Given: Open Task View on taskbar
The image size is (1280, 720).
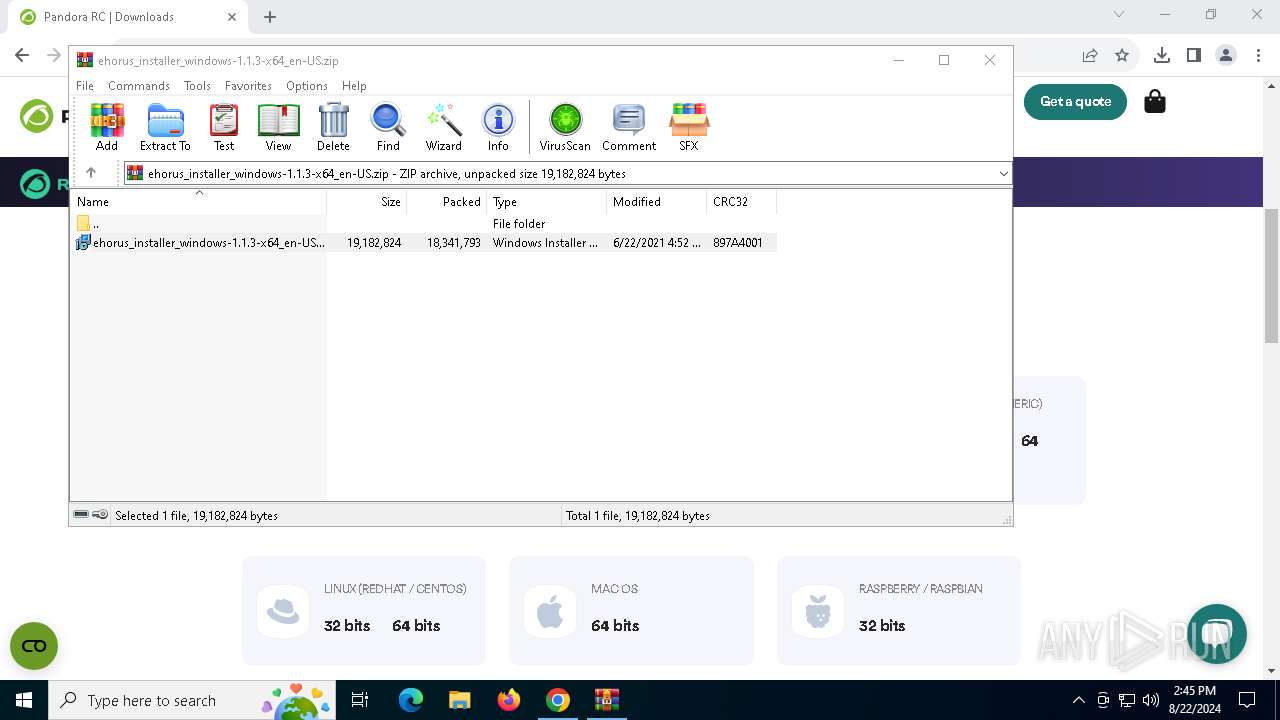Looking at the screenshot, I should click(360, 700).
